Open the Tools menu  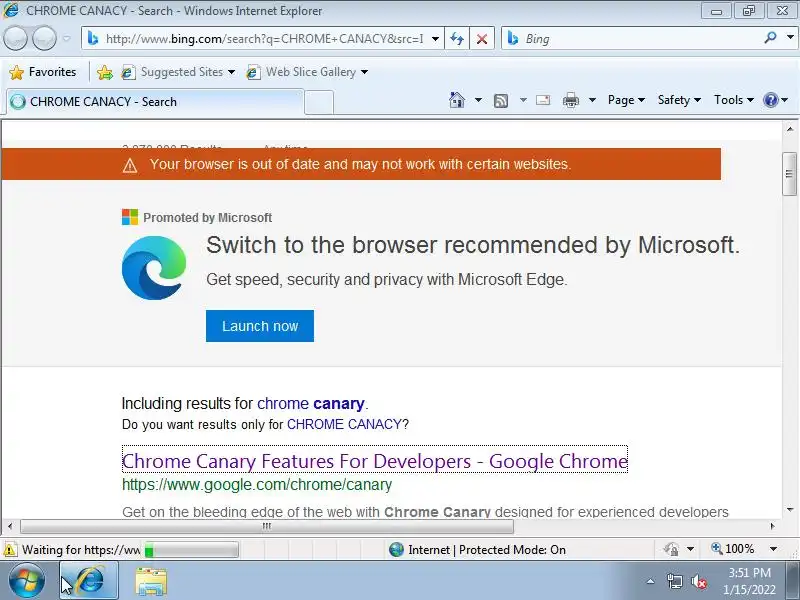pos(734,100)
